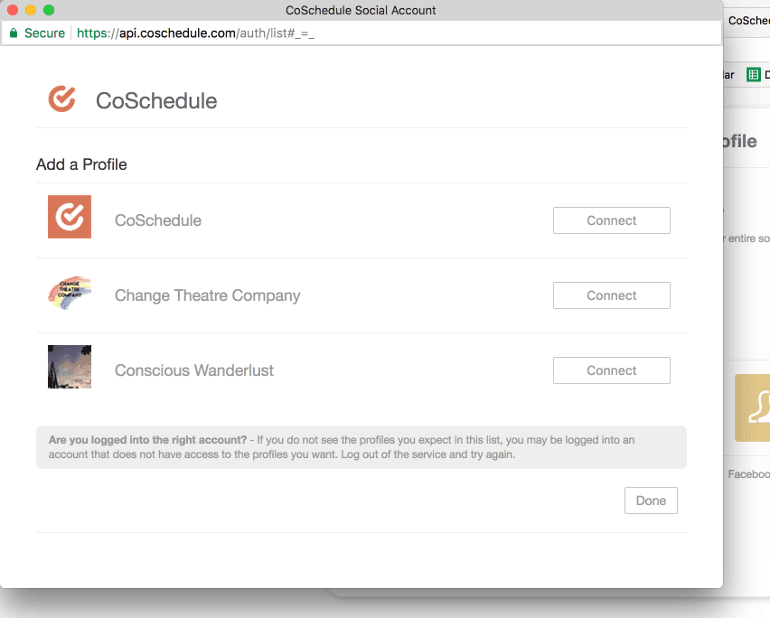
Task: Connect the CoSchedule profile
Action: (x=611, y=221)
